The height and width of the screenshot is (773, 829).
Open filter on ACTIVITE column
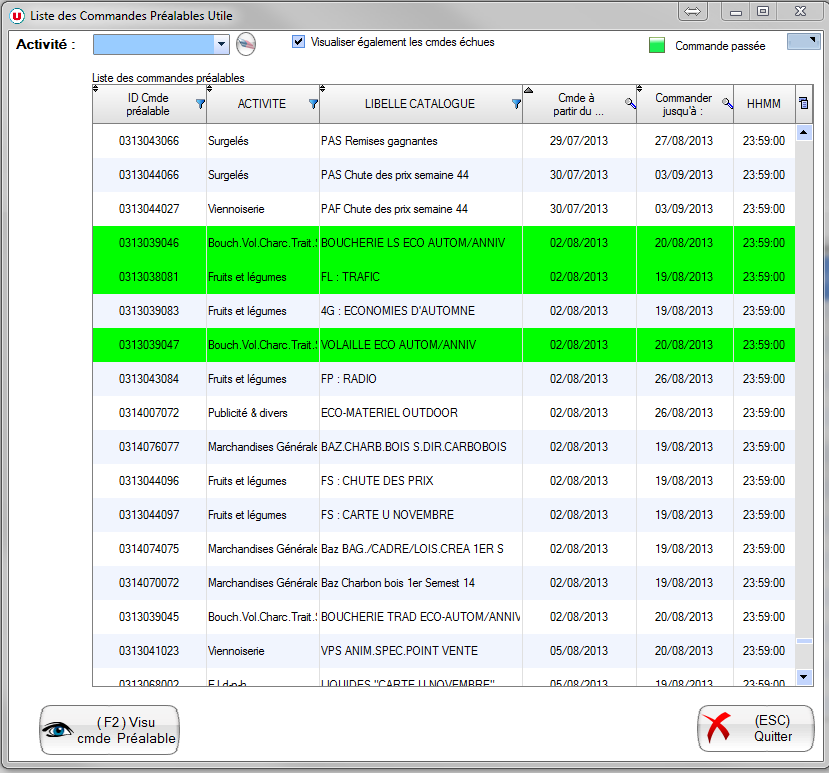pos(313,104)
